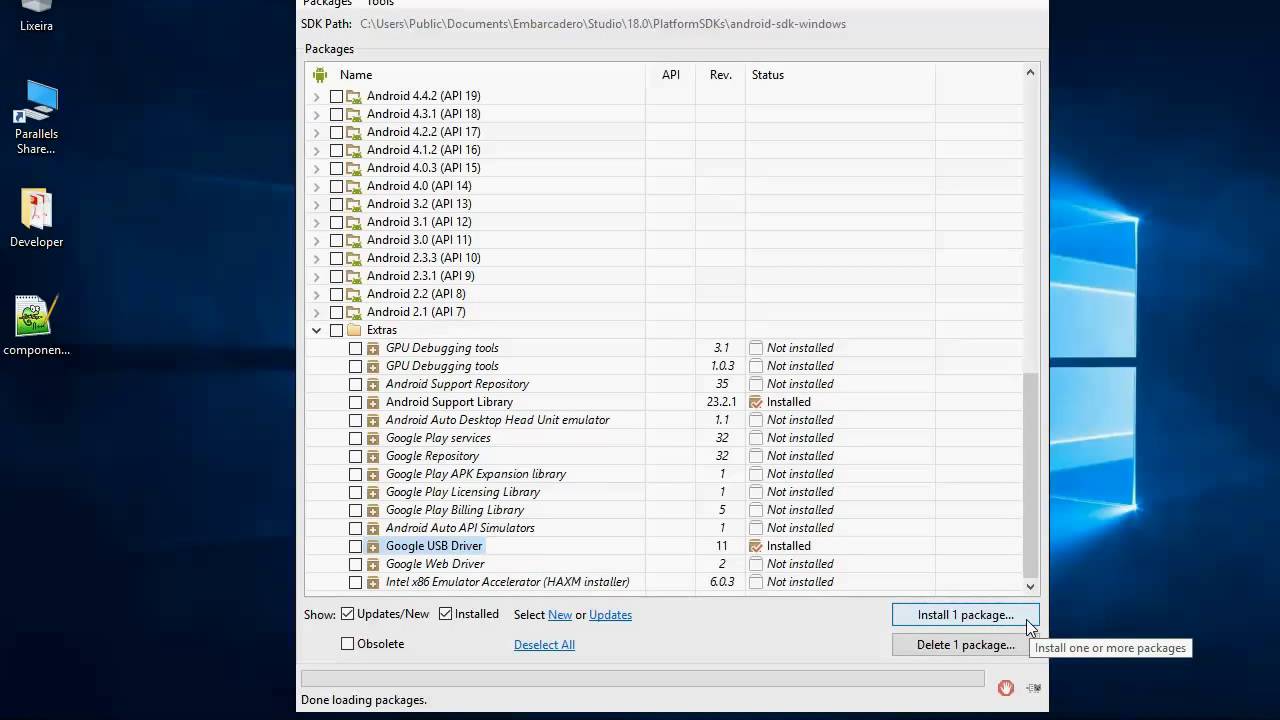Open the Developer desktop icon
1280x720 pixels.
pos(37,218)
